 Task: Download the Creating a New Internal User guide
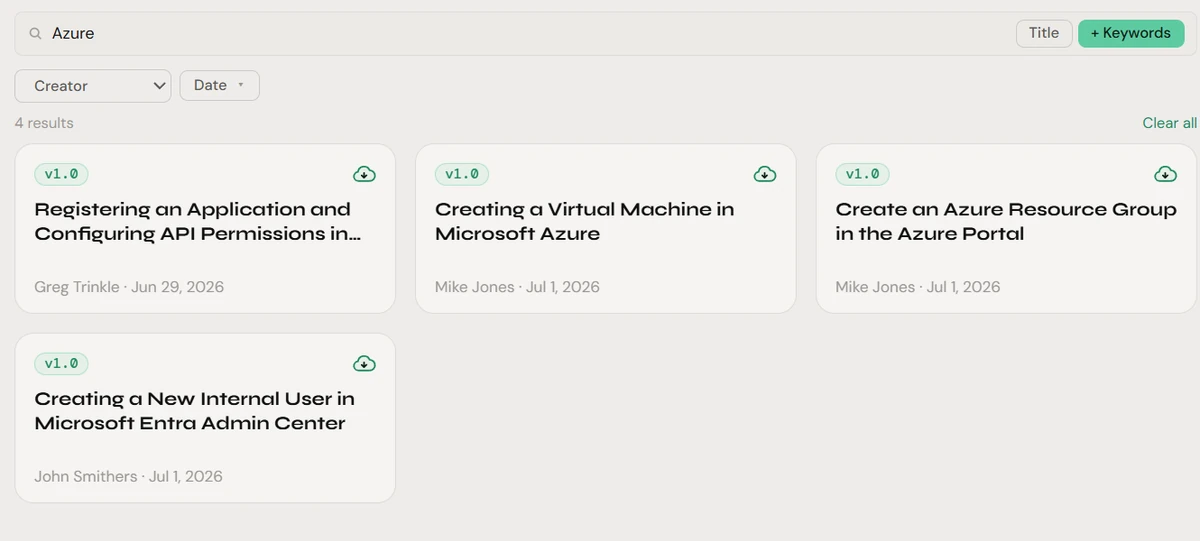coord(365,363)
